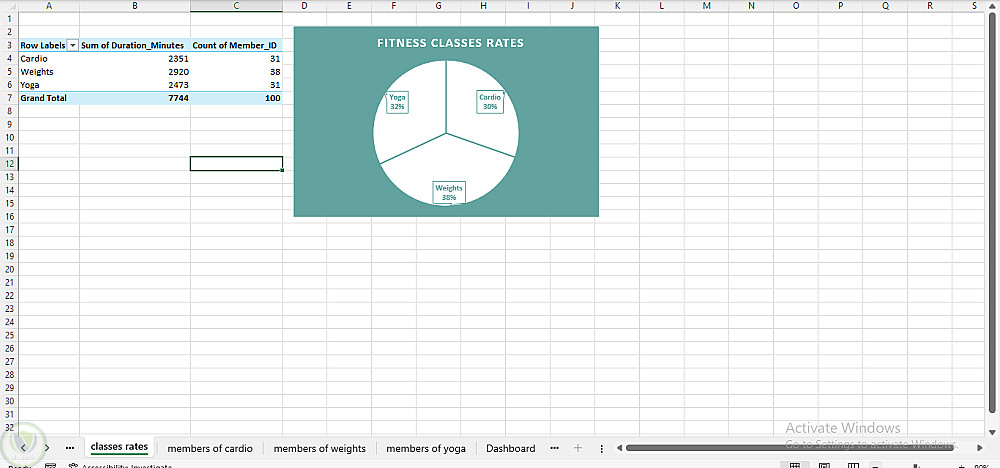1000x468 pixels.
Task: Select the Yoga 32% data label
Action: (x=397, y=102)
